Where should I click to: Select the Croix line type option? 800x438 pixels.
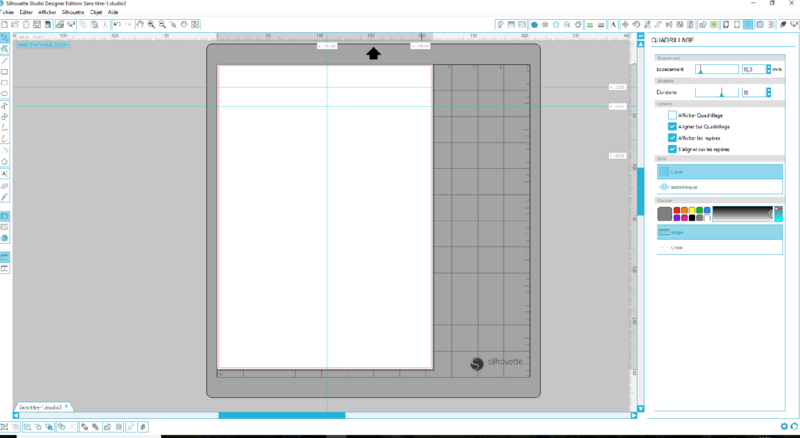pyautogui.click(x=719, y=247)
